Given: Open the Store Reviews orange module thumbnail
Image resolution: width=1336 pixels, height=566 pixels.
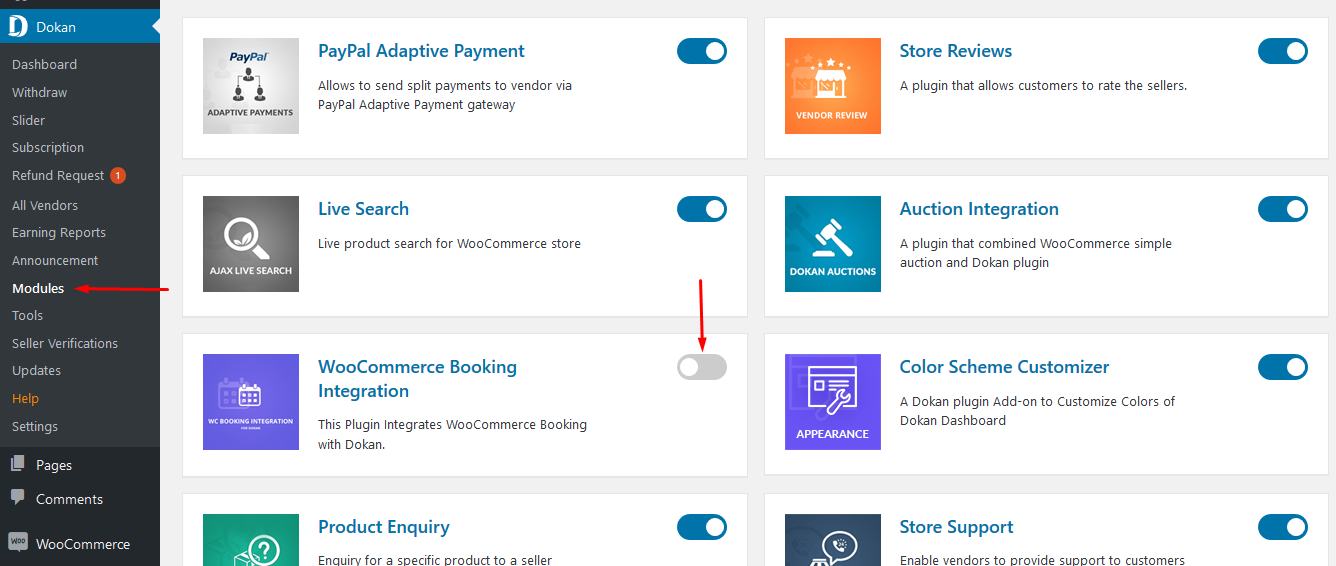Looking at the screenshot, I should point(833,86).
